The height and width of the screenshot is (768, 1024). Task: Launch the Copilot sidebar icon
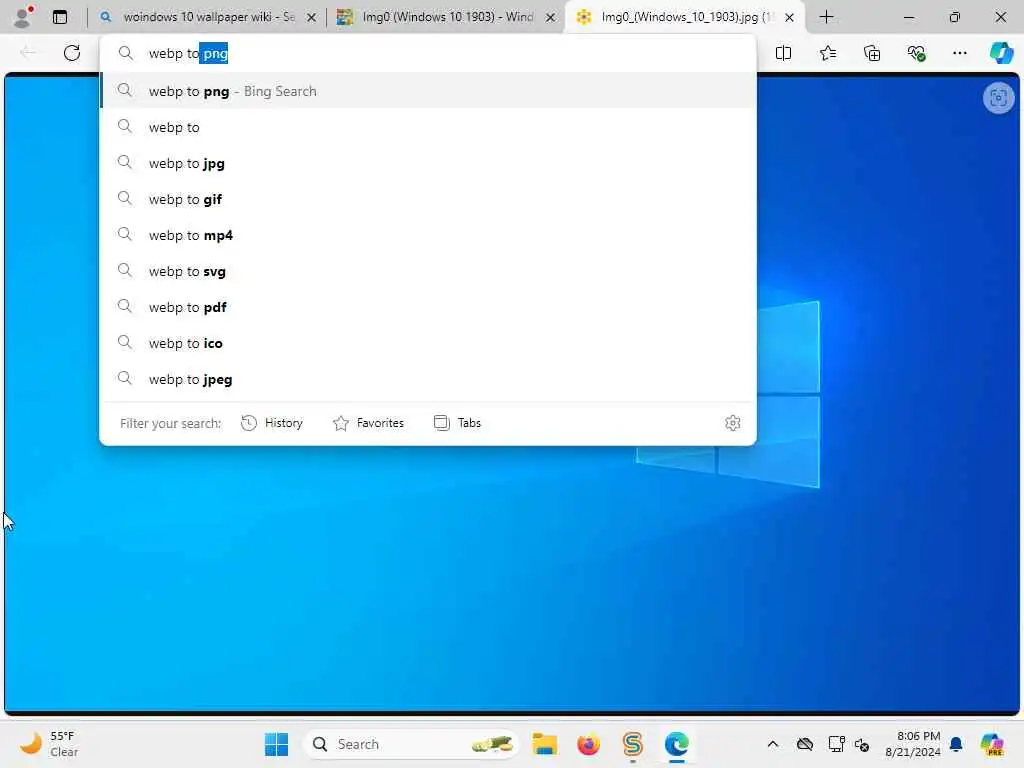point(1000,53)
